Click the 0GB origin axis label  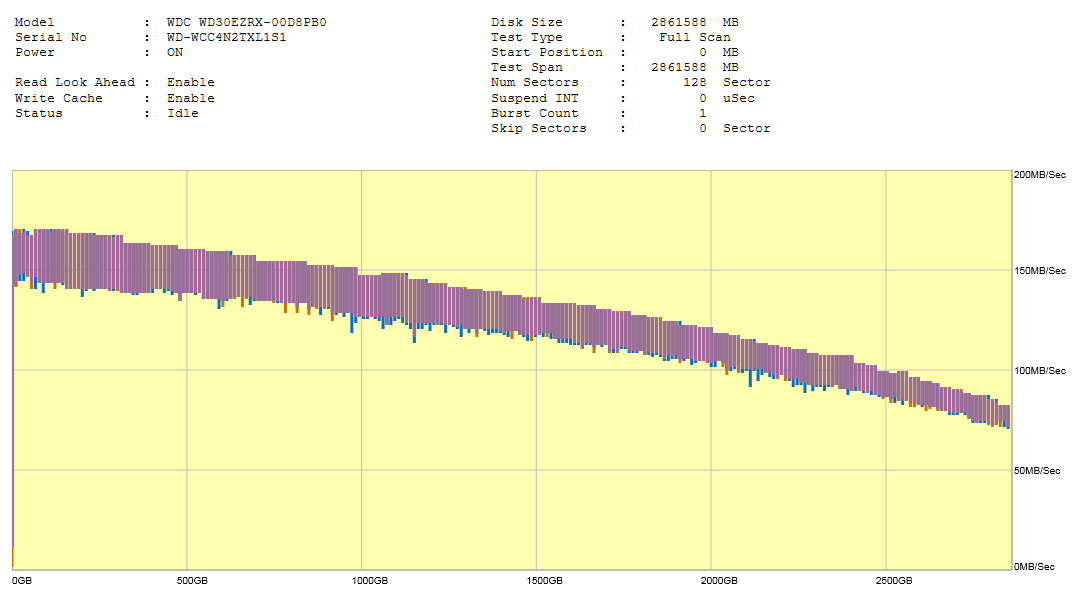[22, 580]
